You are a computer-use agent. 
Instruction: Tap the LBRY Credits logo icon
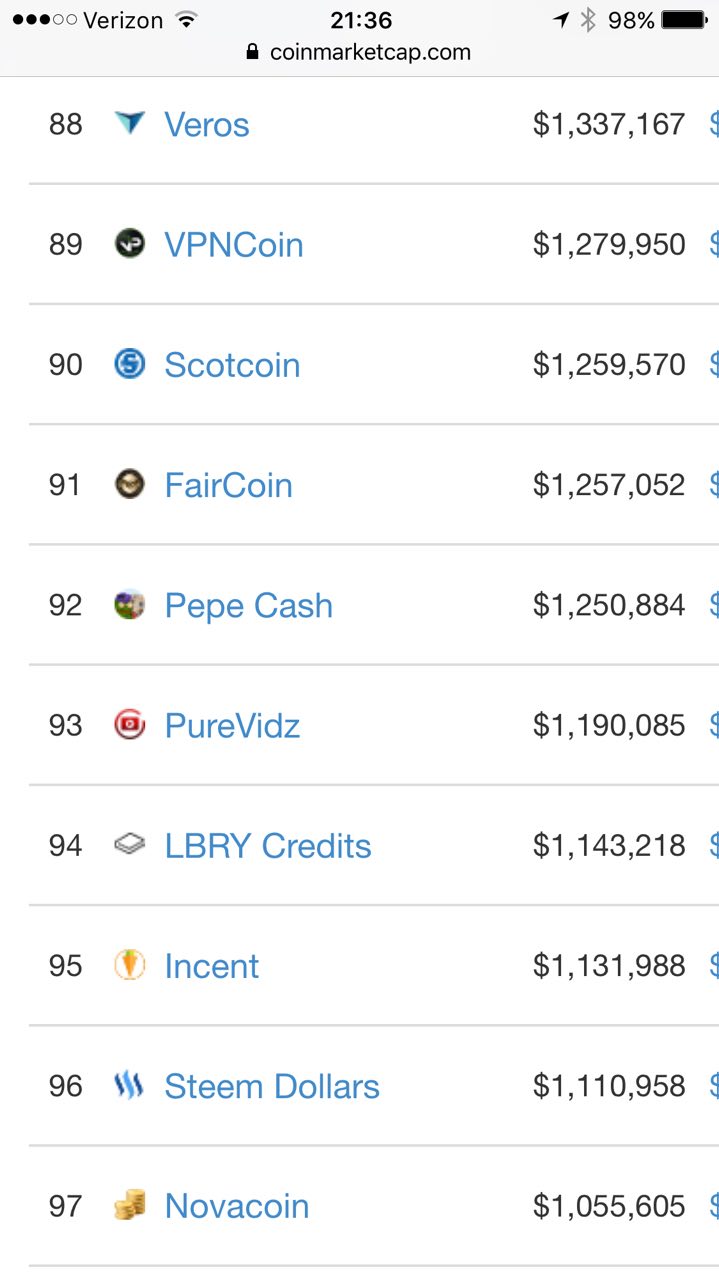pos(130,845)
